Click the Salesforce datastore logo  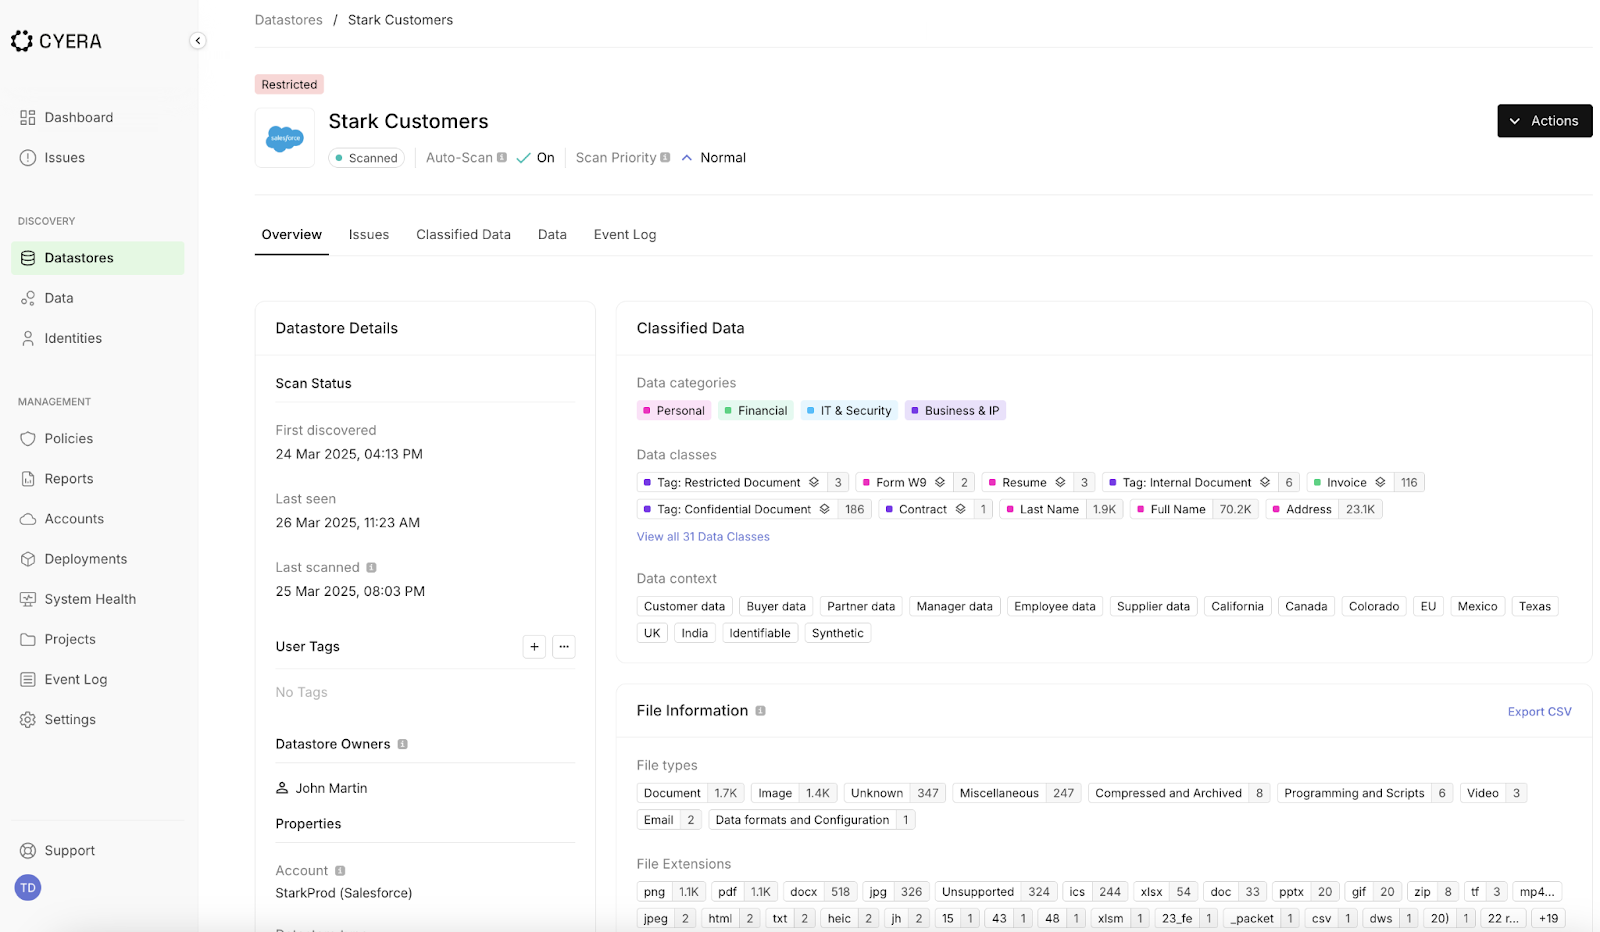284,137
